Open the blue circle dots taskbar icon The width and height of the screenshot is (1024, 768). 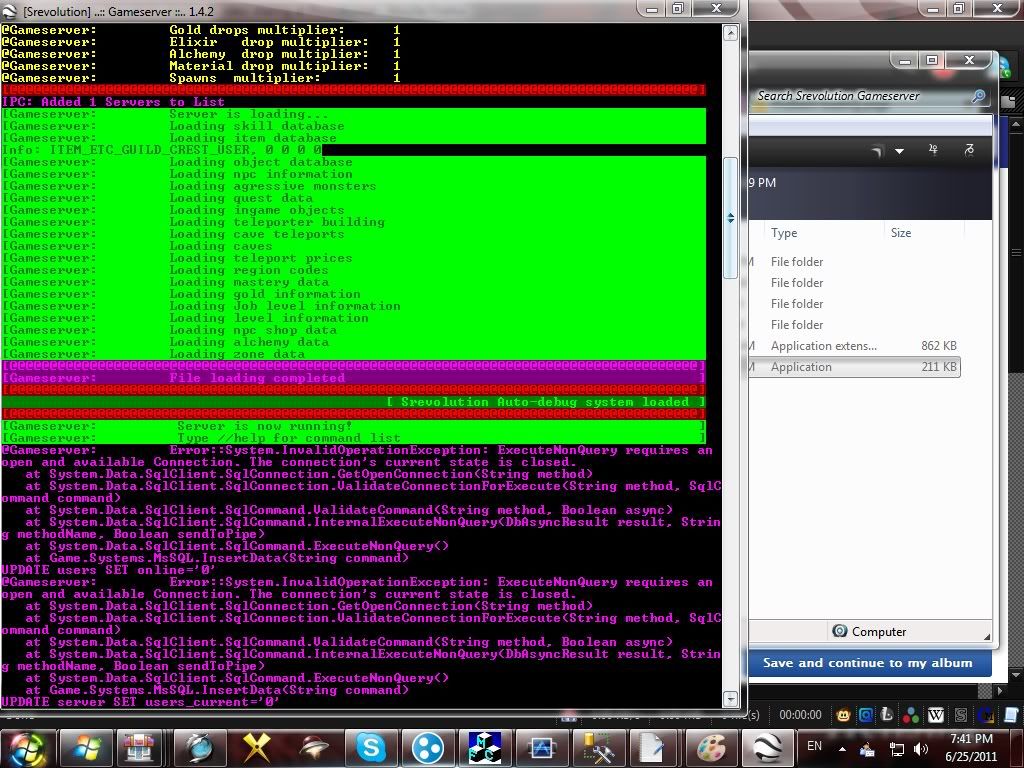click(x=428, y=748)
